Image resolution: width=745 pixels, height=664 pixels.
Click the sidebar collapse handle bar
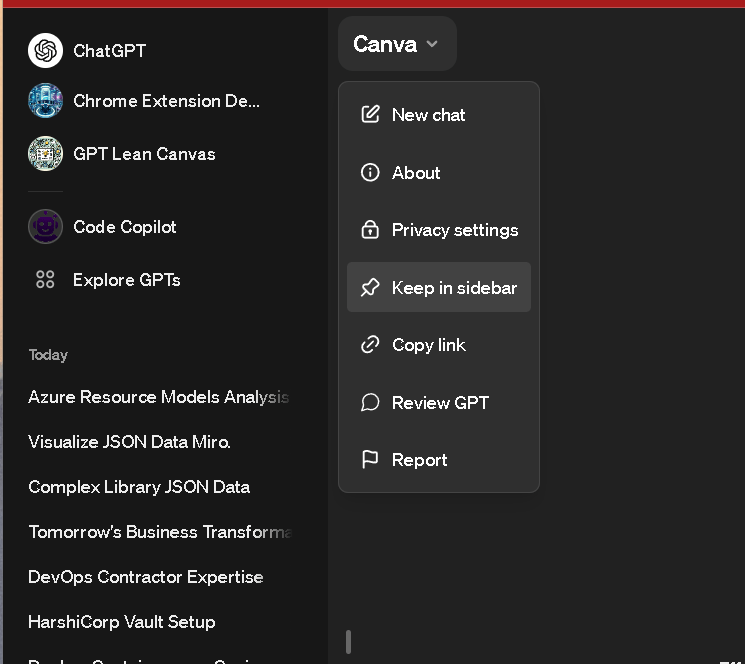click(x=348, y=642)
